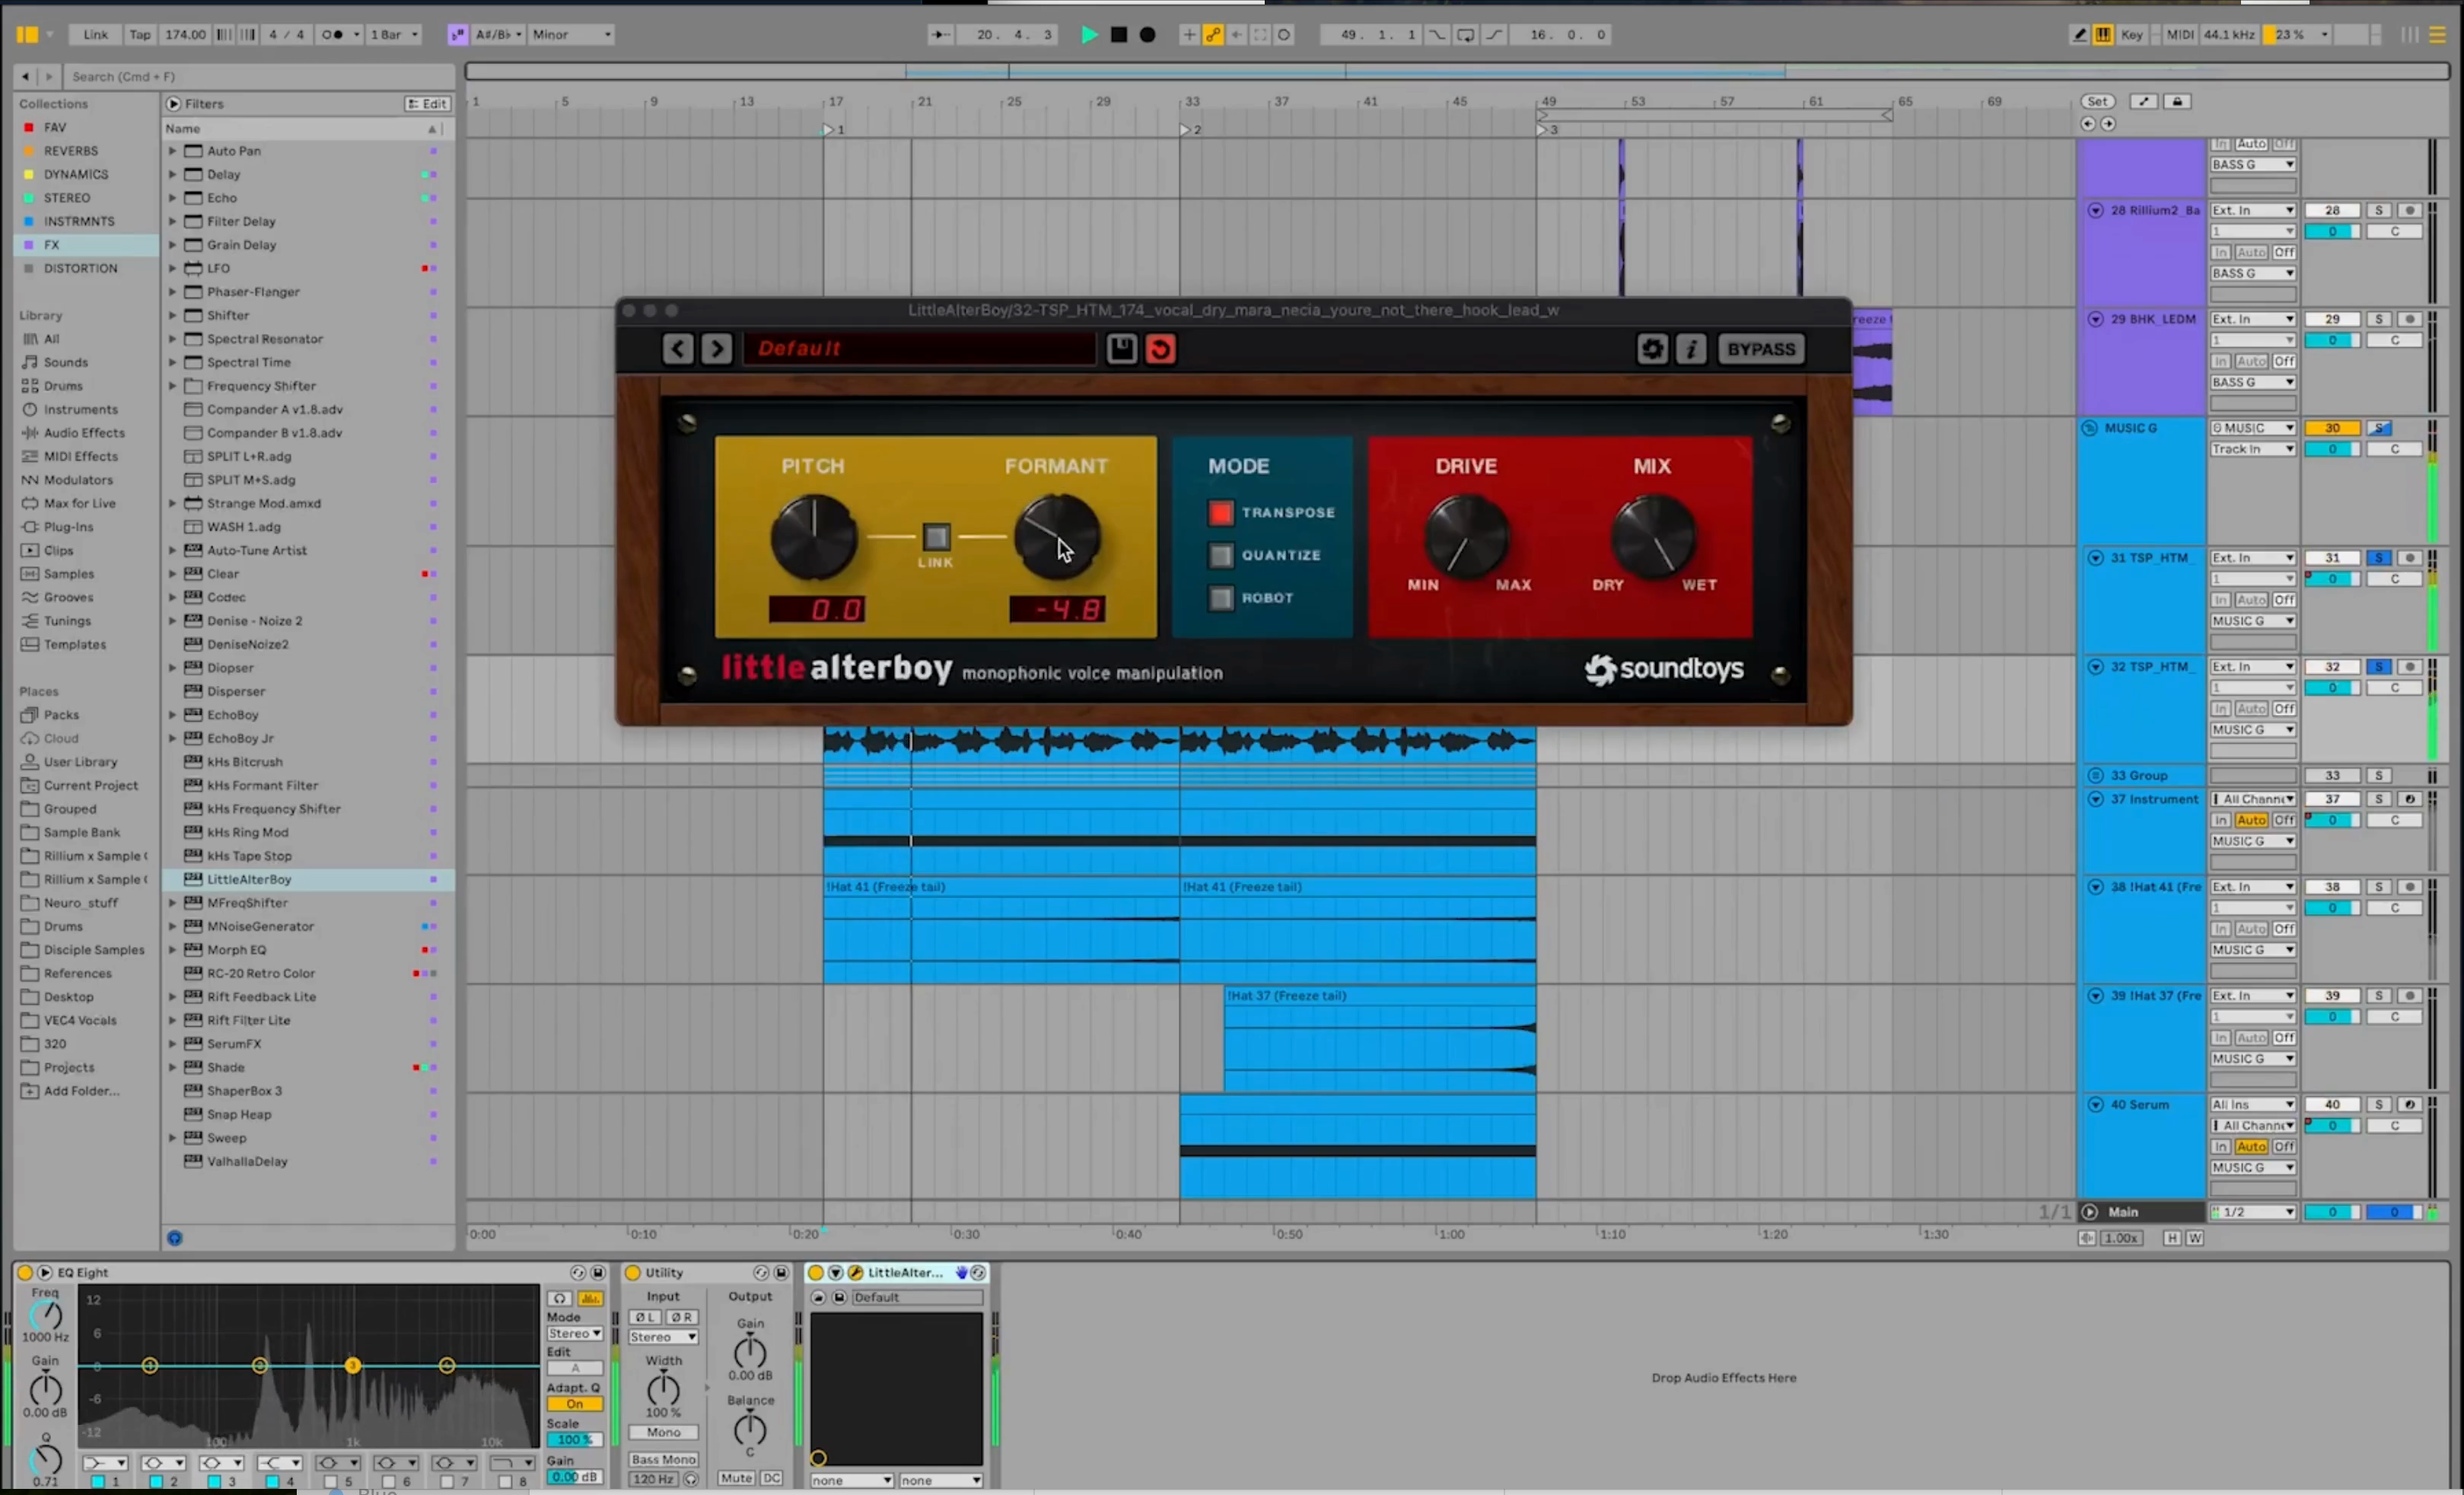Screen dimensions: 2464x1495
Task: Click the Utility Bass Mono button
Action: pyautogui.click(x=663, y=1459)
